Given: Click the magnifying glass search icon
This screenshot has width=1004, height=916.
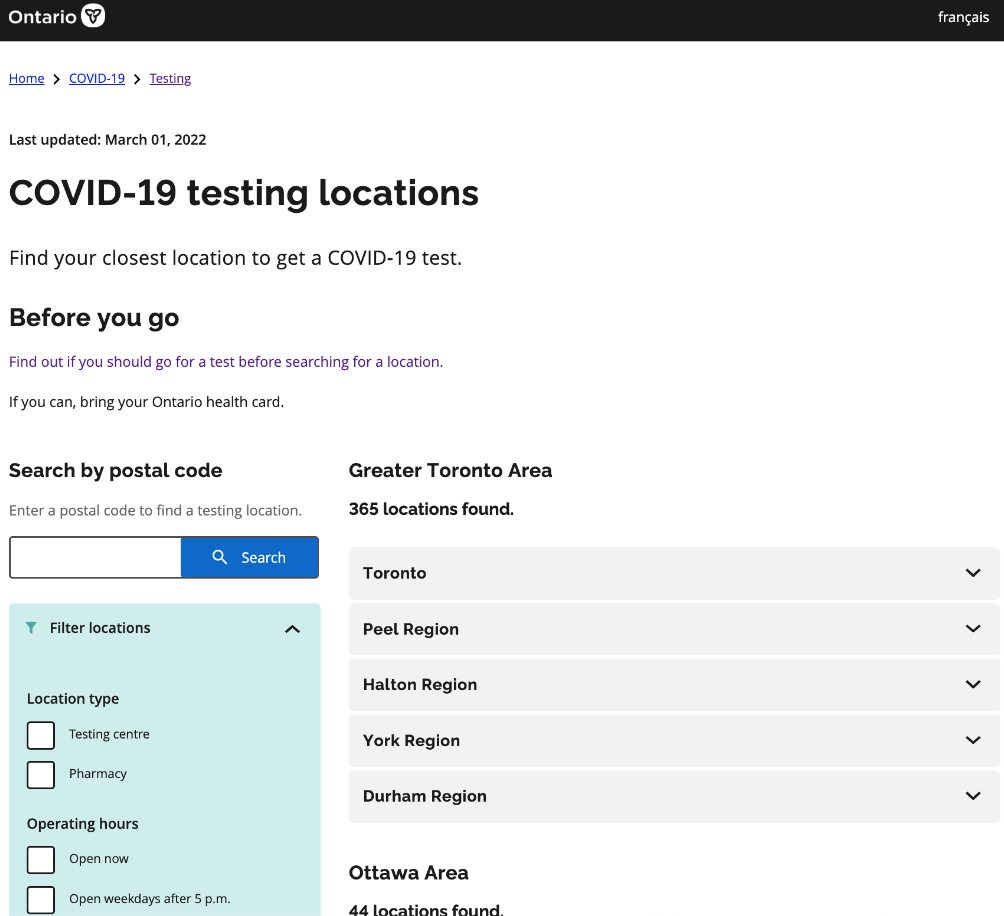Looking at the screenshot, I should coord(220,557).
